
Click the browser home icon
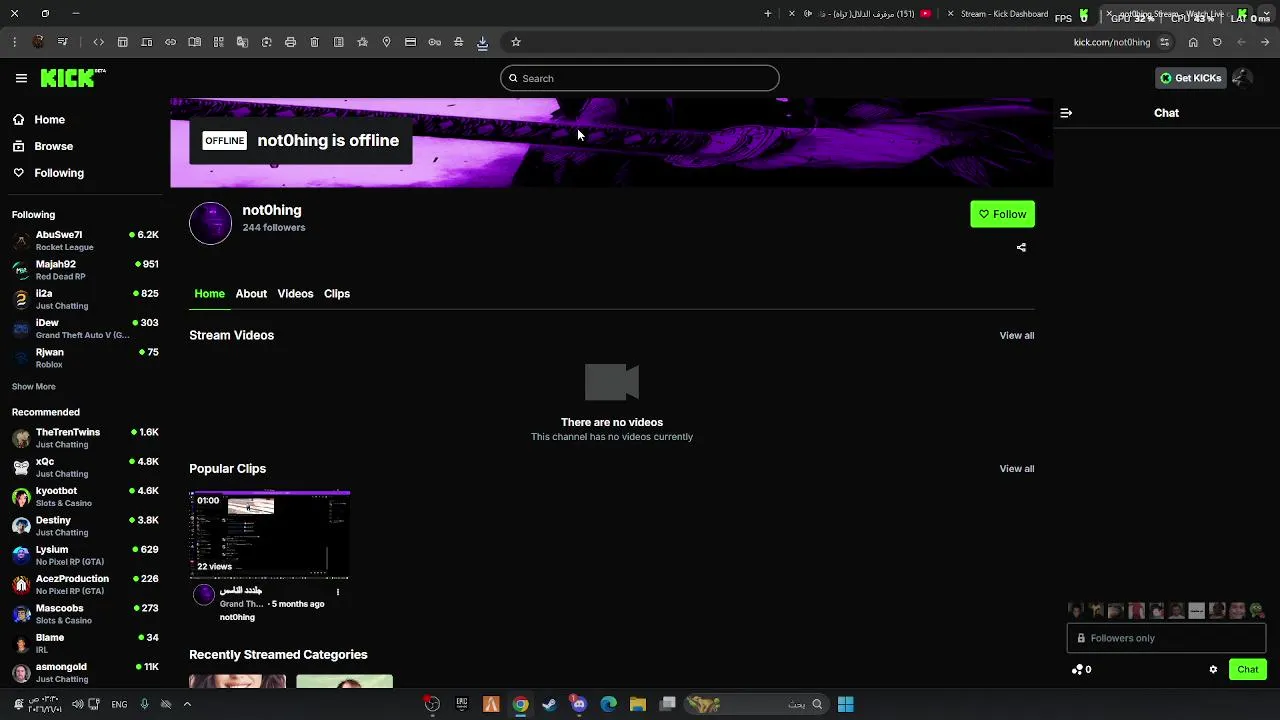[1193, 42]
